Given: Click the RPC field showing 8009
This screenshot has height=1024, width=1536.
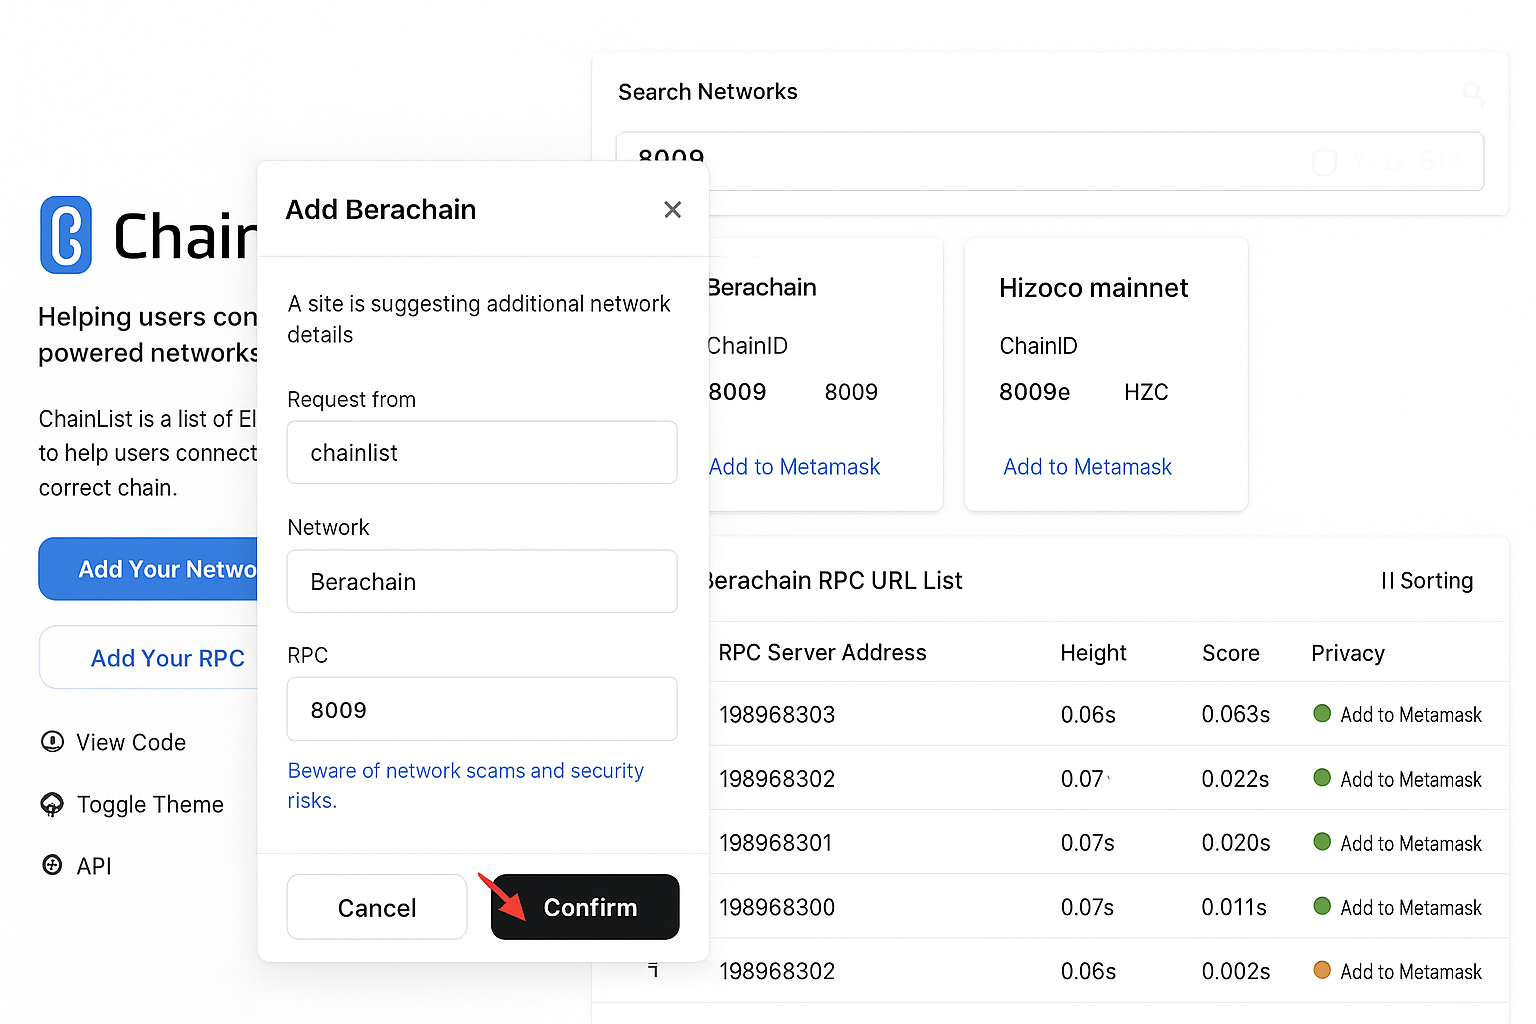Looking at the screenshot, I should pos(482,709).
